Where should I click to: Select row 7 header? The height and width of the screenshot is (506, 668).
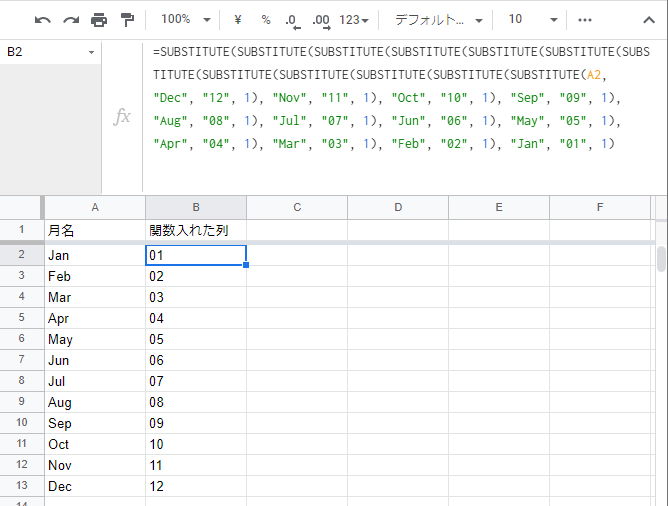tap(21, 360)
